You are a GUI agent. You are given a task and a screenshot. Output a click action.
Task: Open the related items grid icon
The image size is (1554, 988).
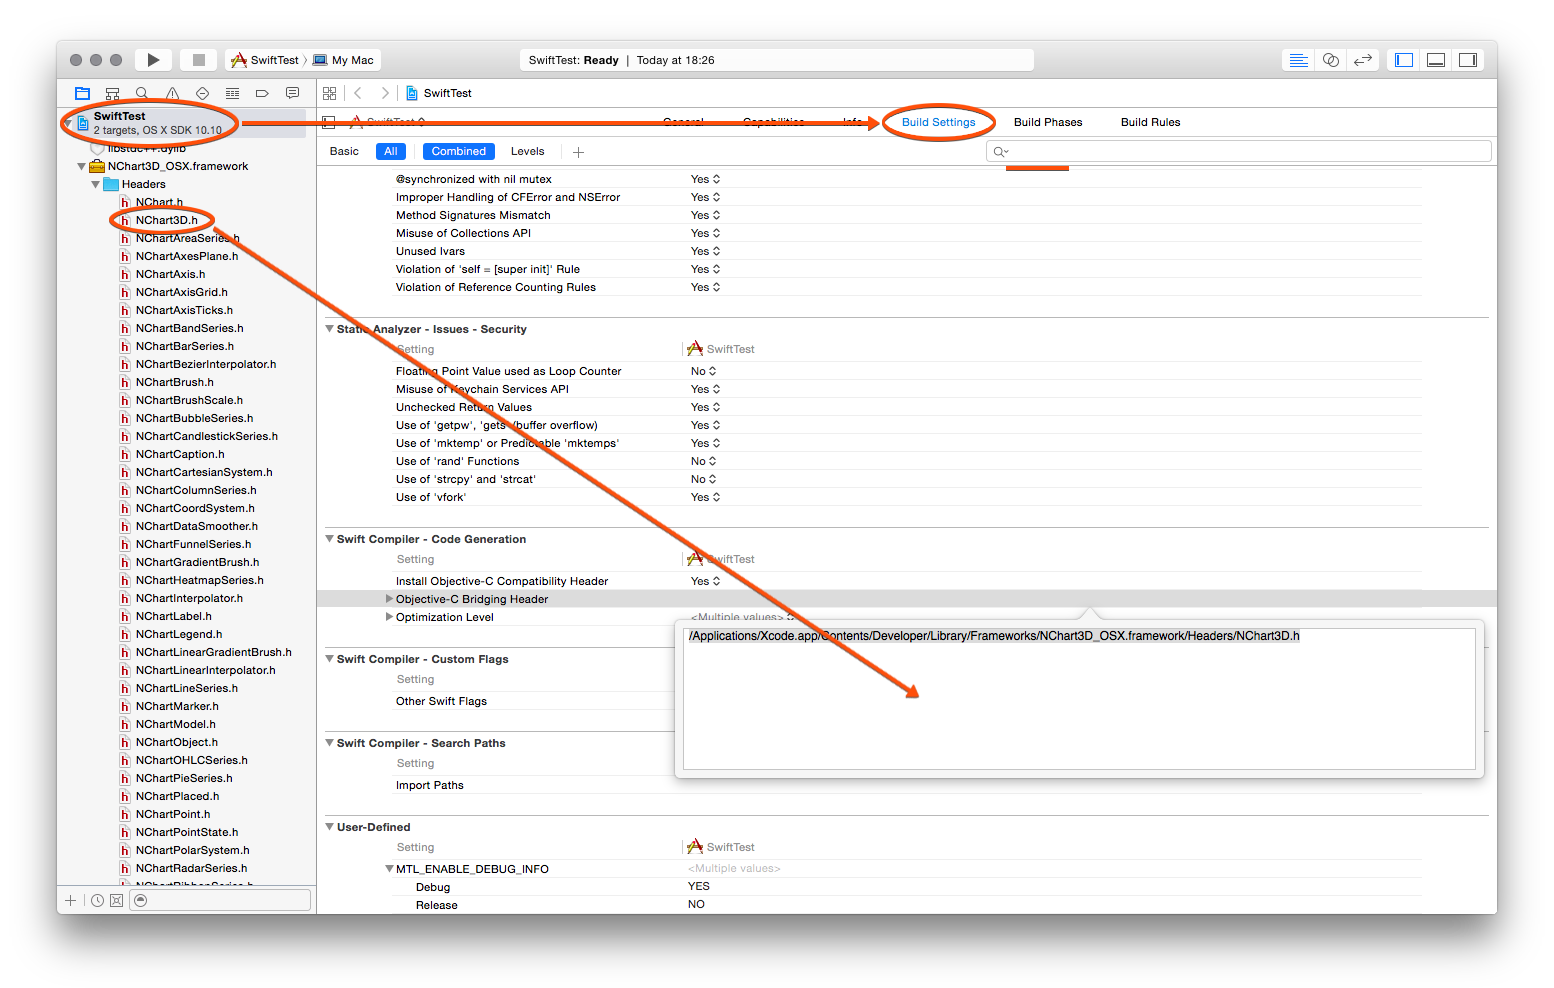coord(329,93)
